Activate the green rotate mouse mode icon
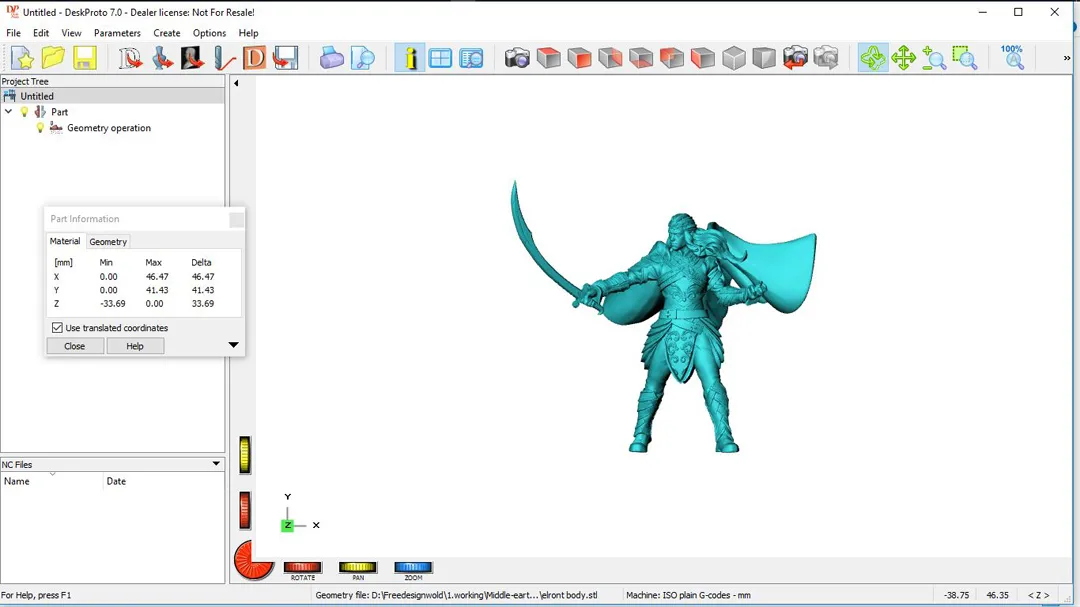The image size is (1080, 607). (x=873, y=58)
